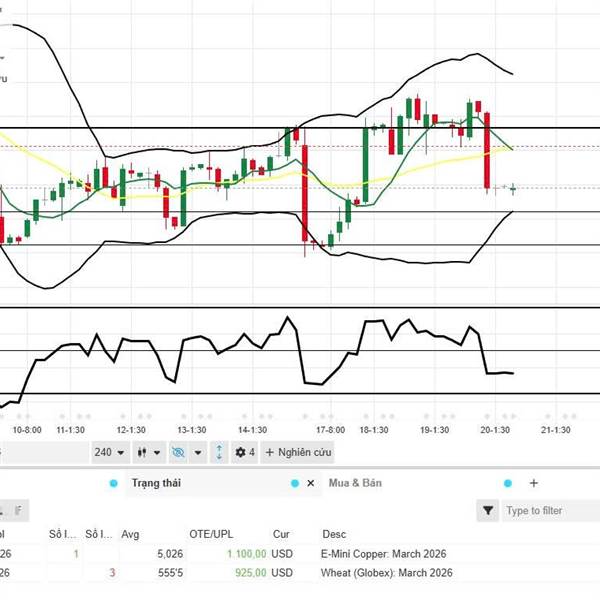Add a new panel tab with plus
600x600 pixels.
[x=534, y=483]
